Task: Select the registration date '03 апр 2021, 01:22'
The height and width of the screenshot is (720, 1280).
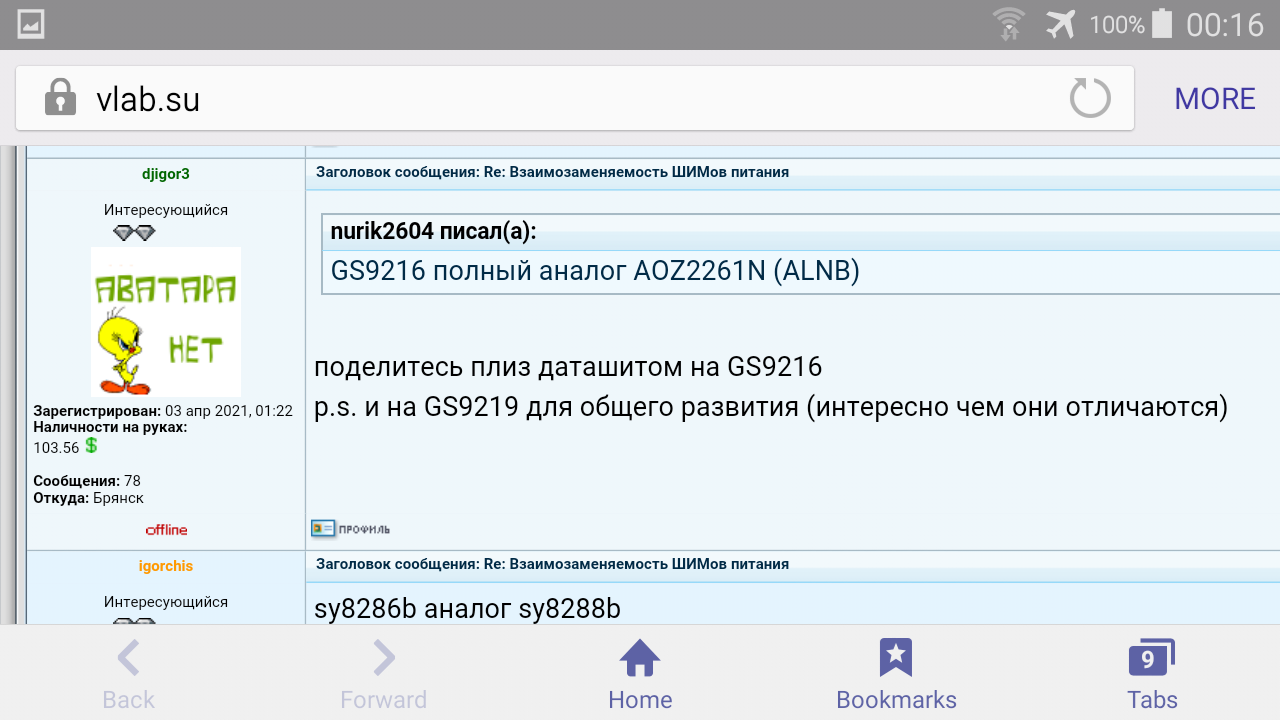Action: click(x=229, y=411)
